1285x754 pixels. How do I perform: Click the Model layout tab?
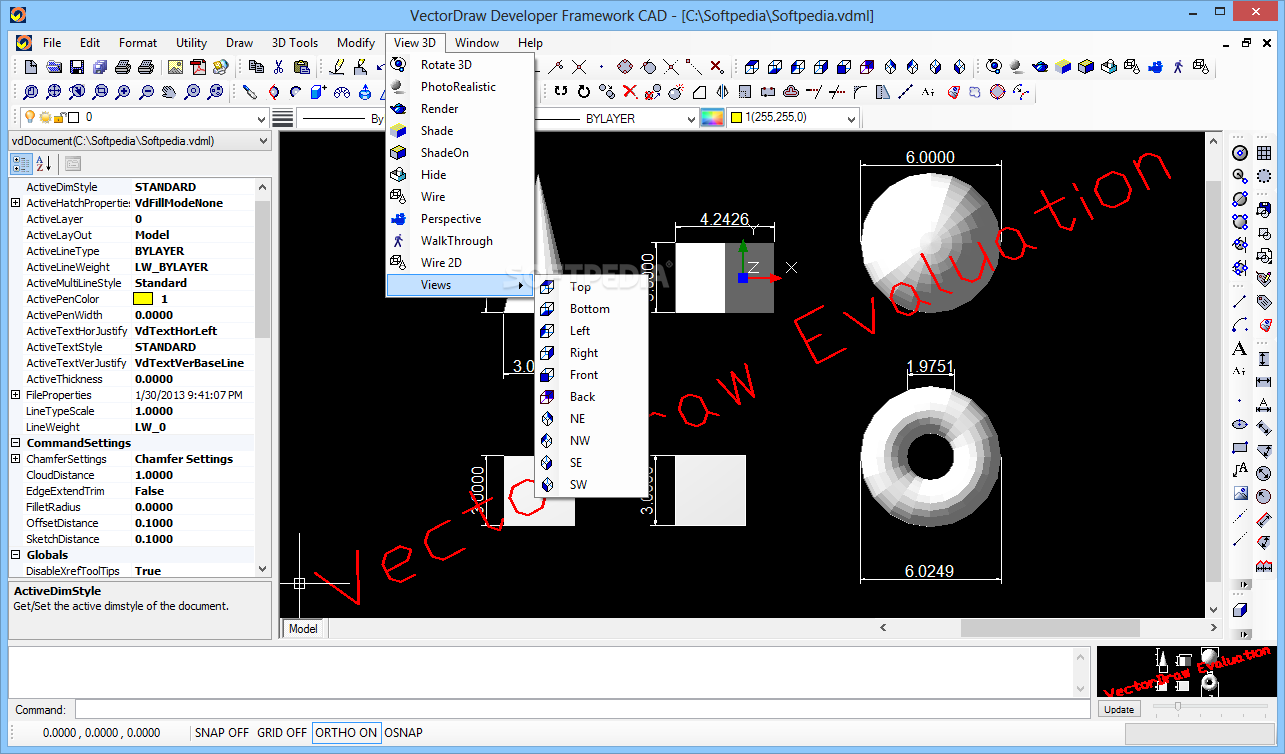[303, 629]
